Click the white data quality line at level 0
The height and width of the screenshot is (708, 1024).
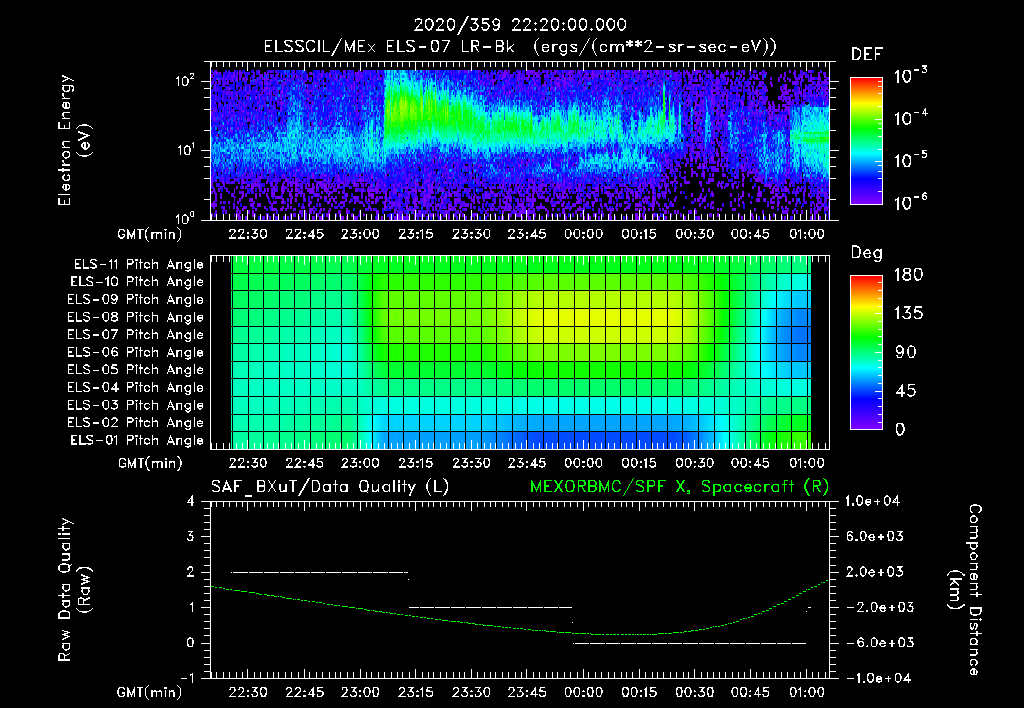(x=690, y=643)
